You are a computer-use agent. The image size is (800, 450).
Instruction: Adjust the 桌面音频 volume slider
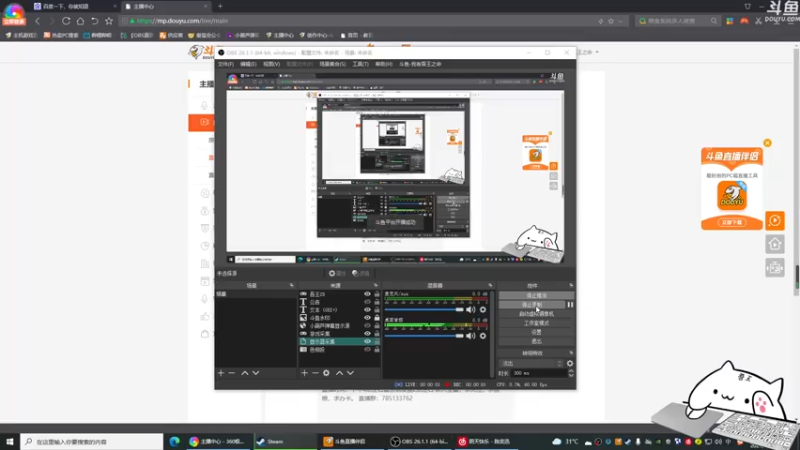(x=424, y=336)
